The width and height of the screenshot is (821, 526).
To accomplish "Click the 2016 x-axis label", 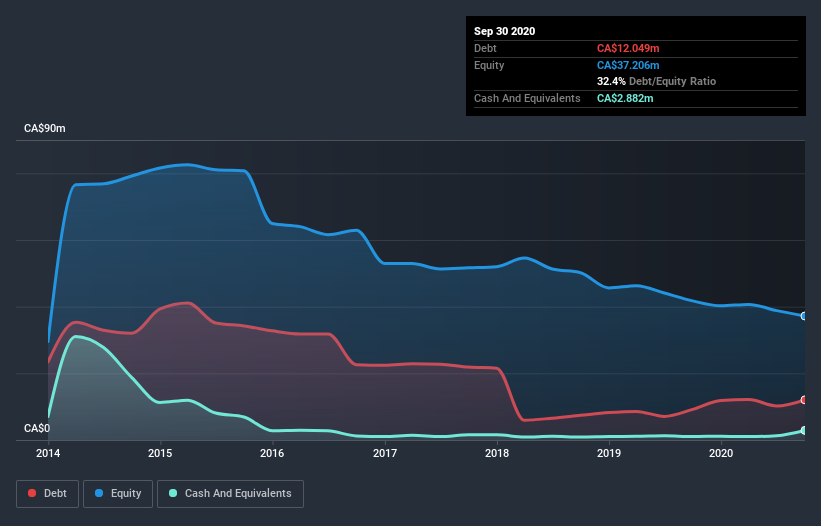I will tap(272, 453).
